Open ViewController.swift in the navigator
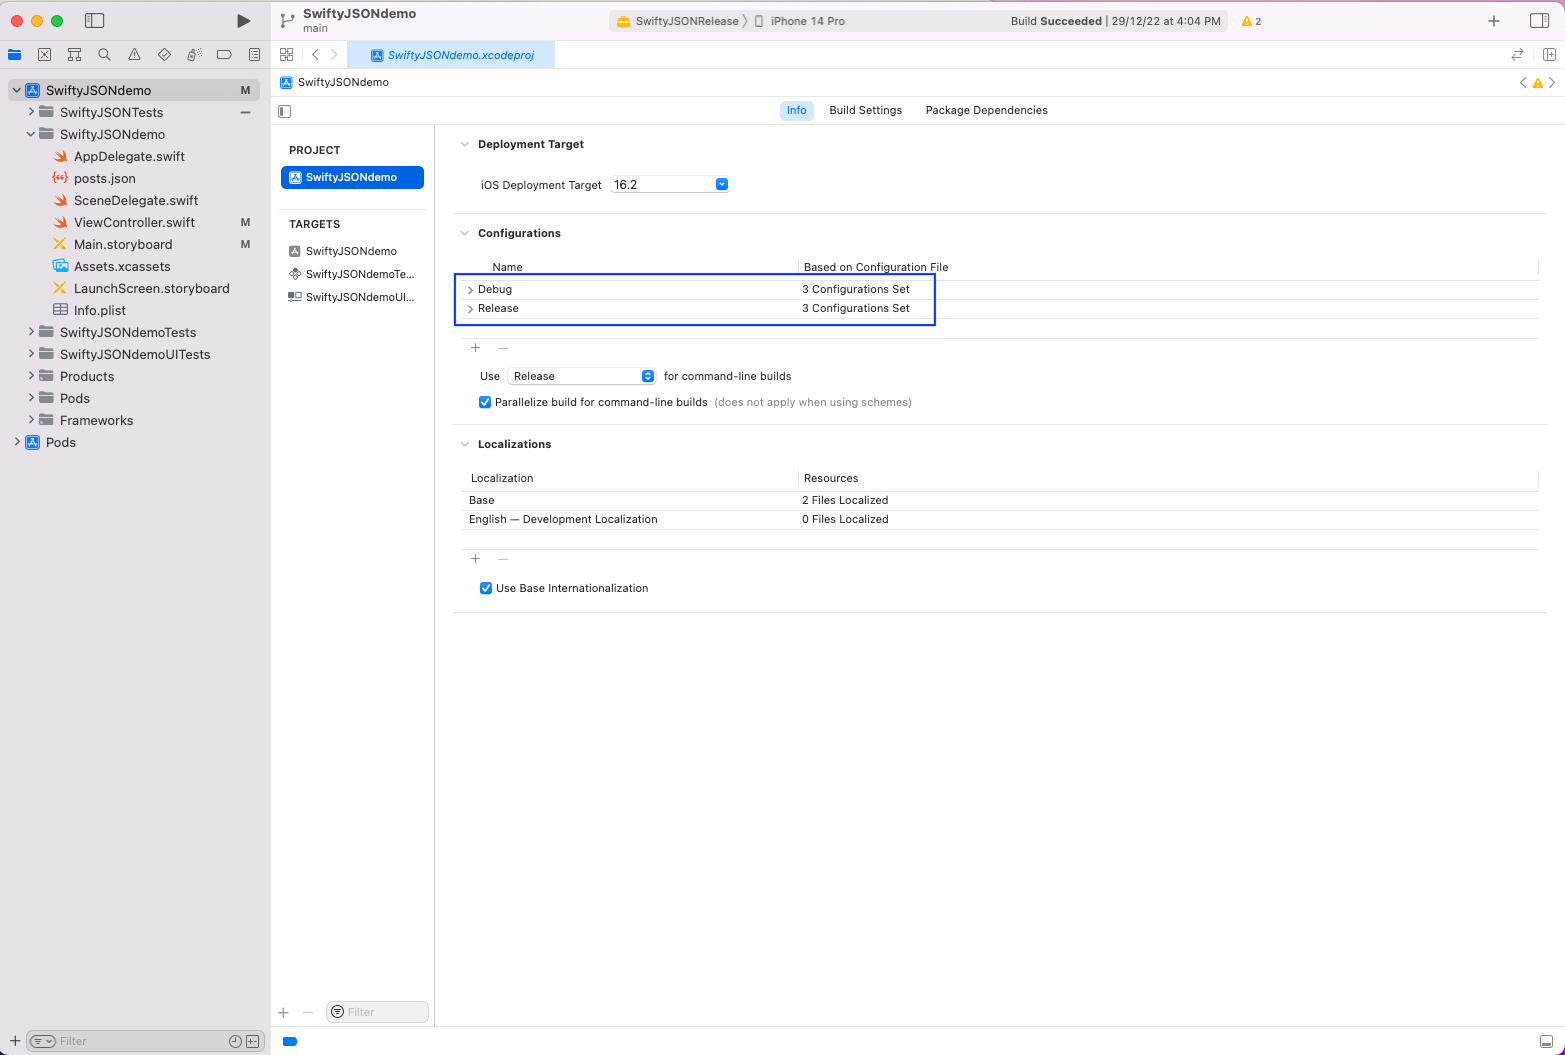This screenshot has height=1055, width=1565. tap(134, 222)
